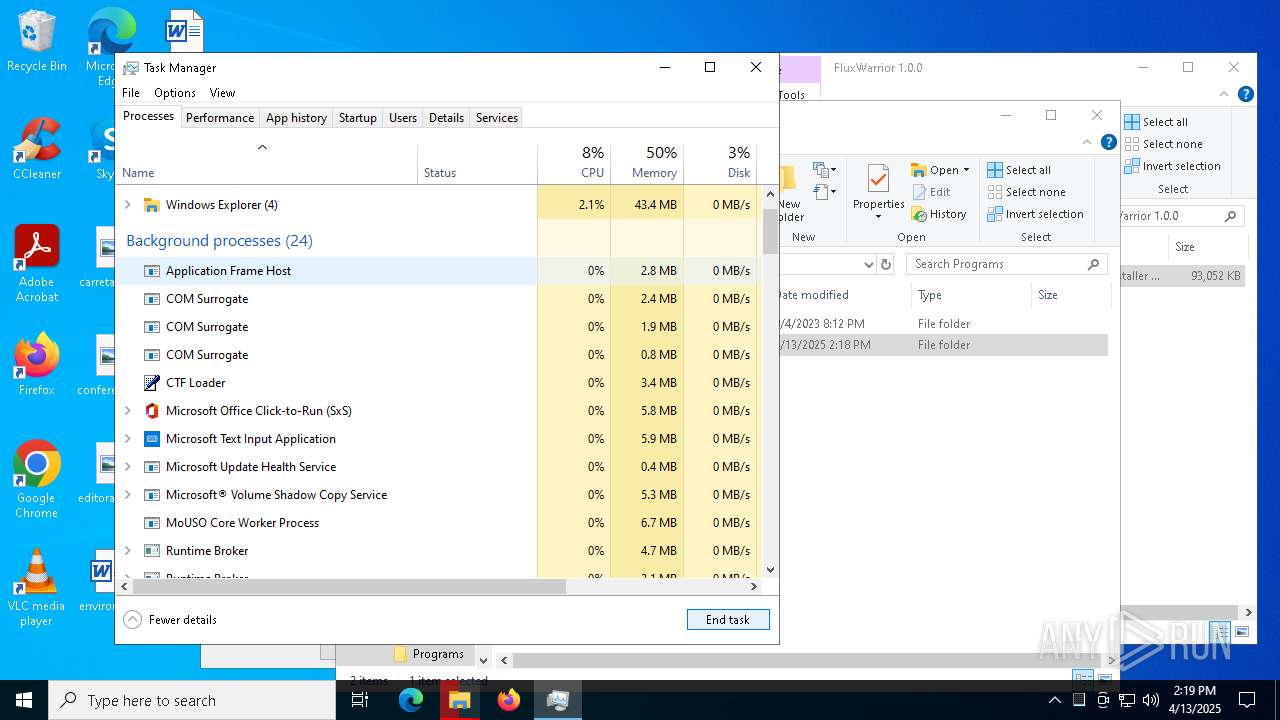Click the Task Manager horizontal scrollbar thumb
The width and height of the screenshot is (1280, 720).
350,587
